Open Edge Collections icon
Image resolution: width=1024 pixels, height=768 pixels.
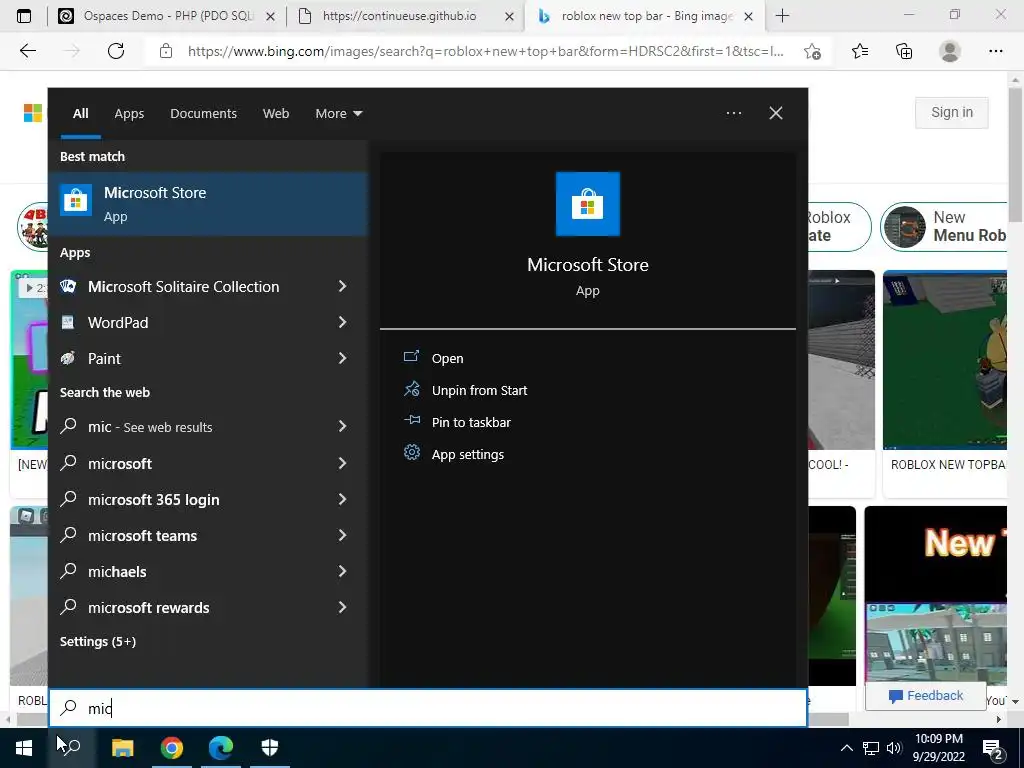tap(904, 51)
